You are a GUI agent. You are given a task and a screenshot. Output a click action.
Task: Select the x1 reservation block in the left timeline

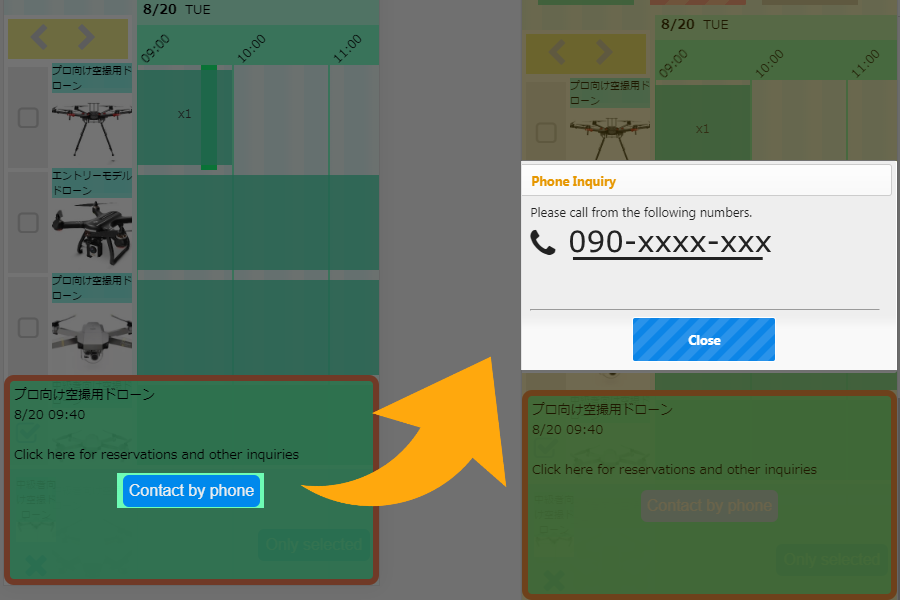[x=184, y=114]
